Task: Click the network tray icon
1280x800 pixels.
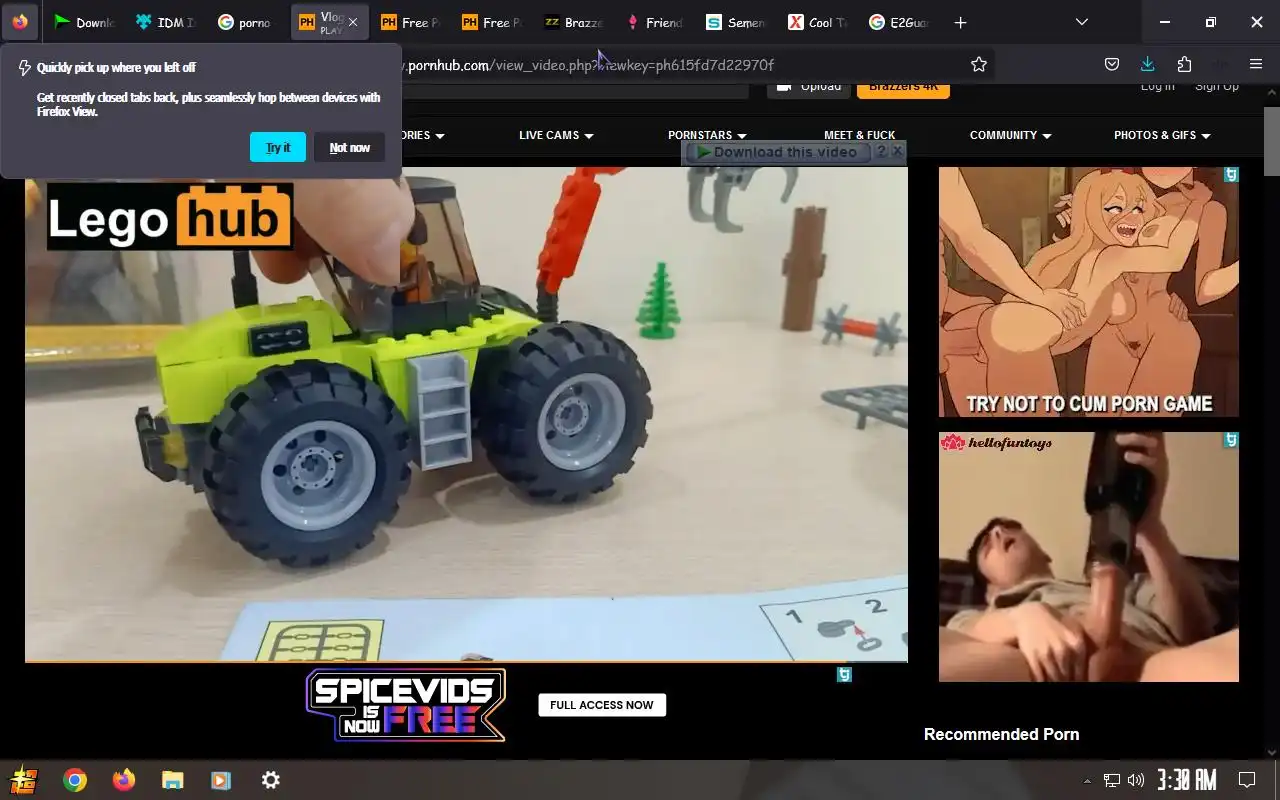Action: [x=1112, y=780]
